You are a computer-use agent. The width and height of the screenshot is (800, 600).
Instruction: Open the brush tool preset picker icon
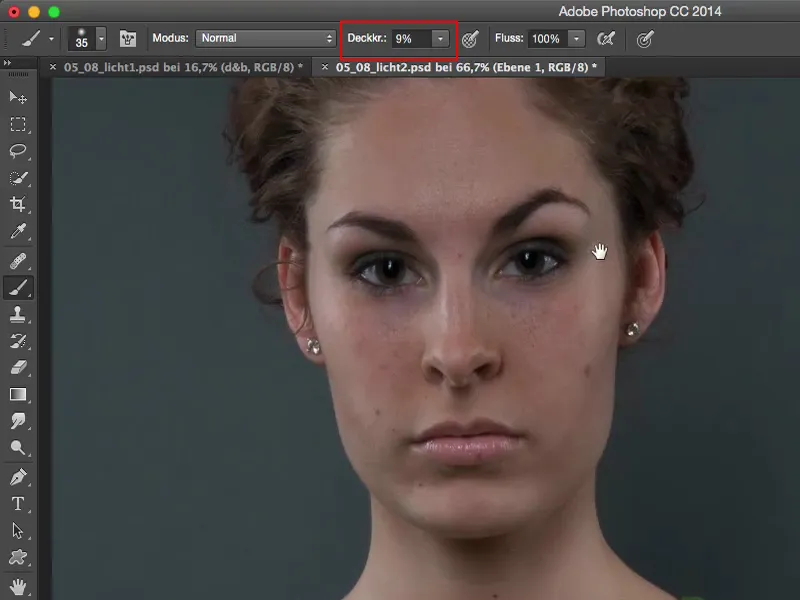click(x=31, y=38)
